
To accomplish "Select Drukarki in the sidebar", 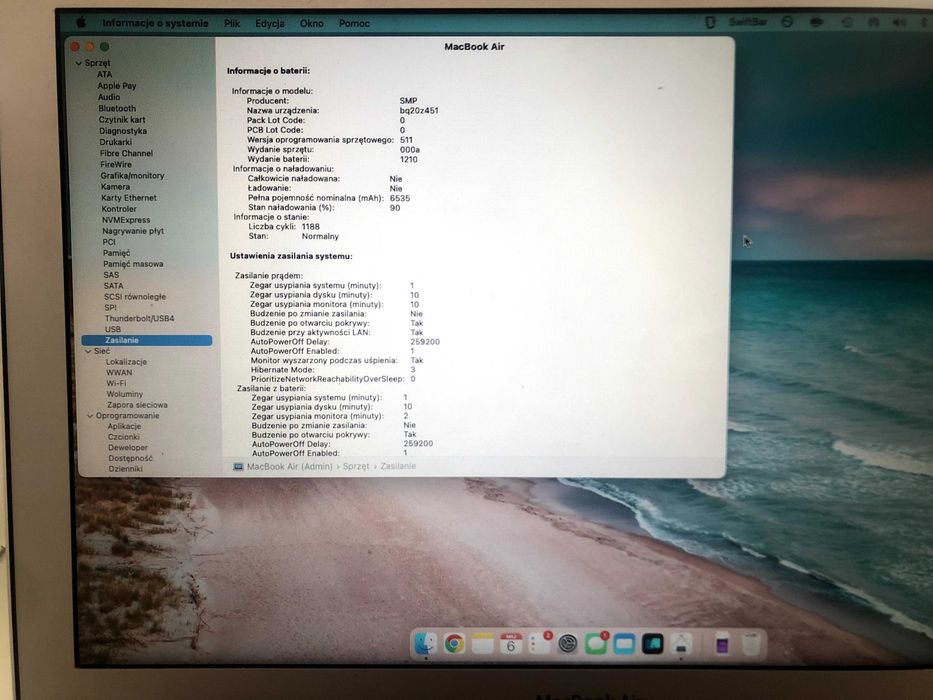I will 115,142.
